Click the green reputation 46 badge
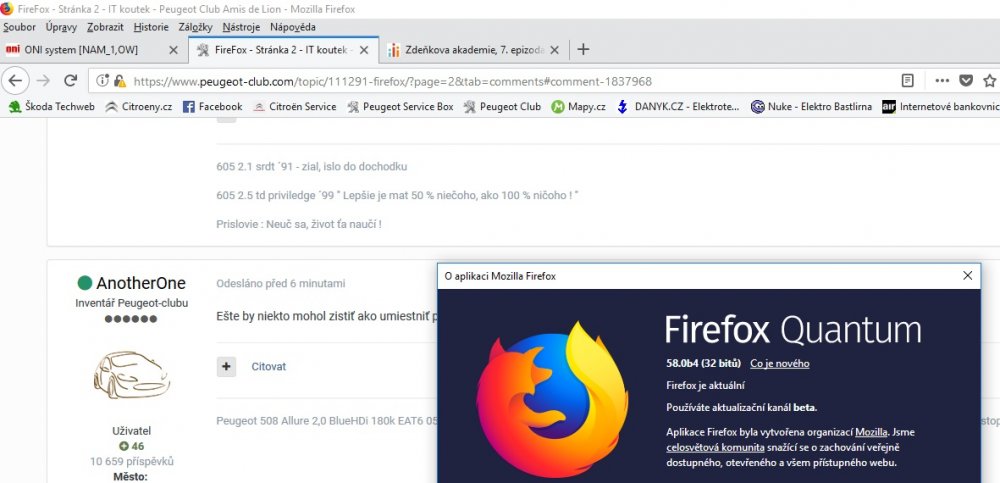The height and width of the screenshot is (483, 1000). click(x=131, y=446)
